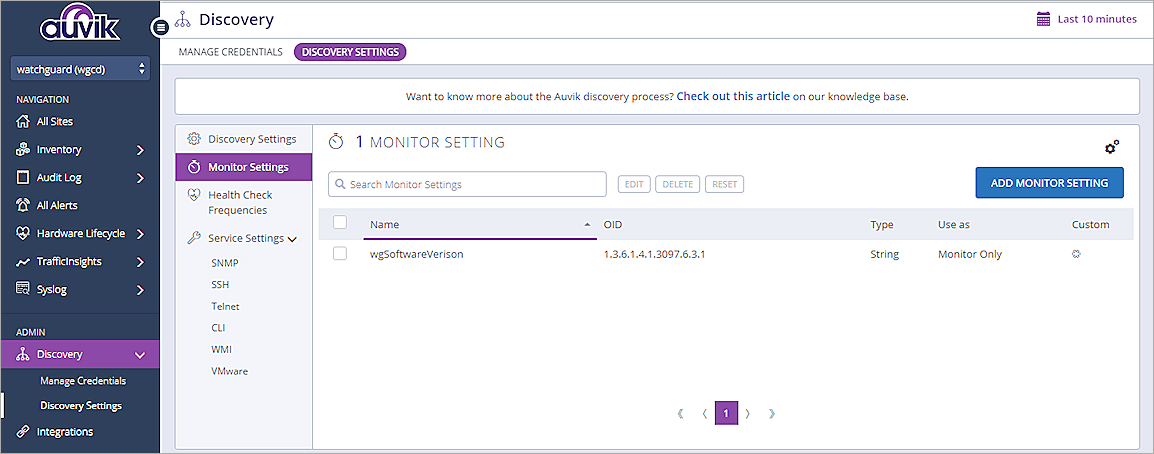Click the Discovery network icon in sidebar
Viewport: 1154px width, 454px height.
(x=22, y=355)
